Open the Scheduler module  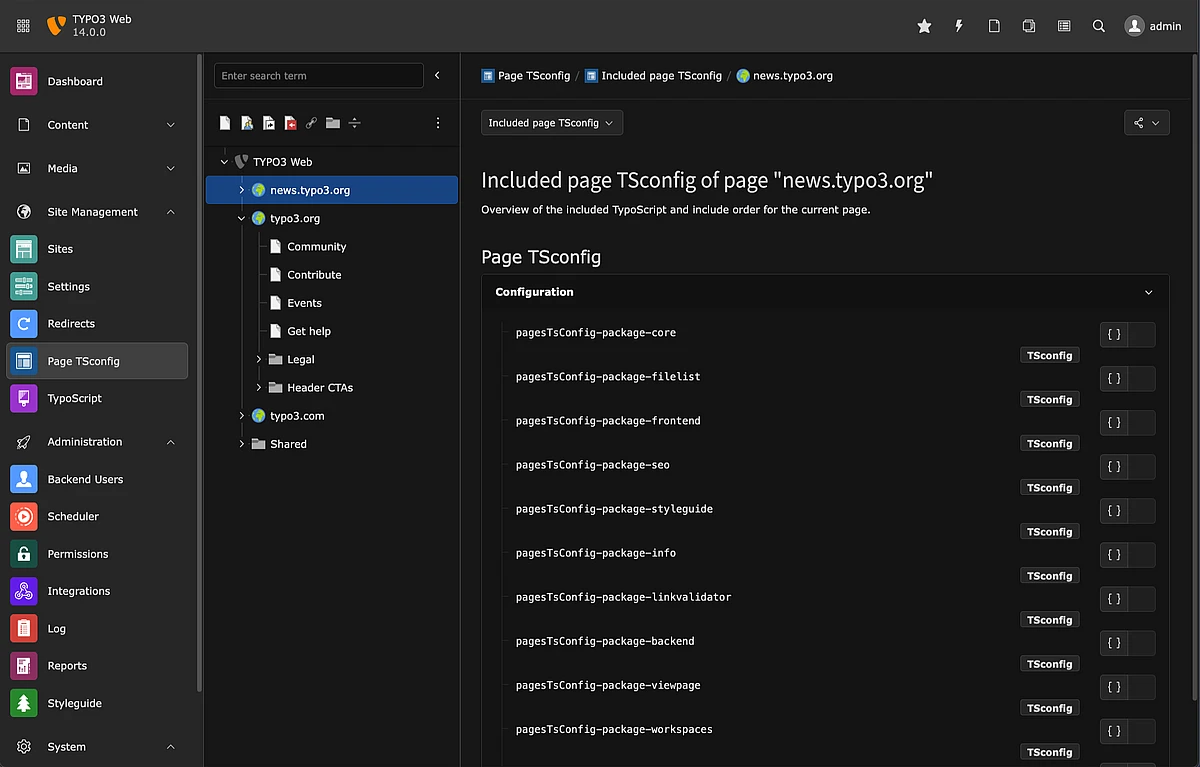73,516
